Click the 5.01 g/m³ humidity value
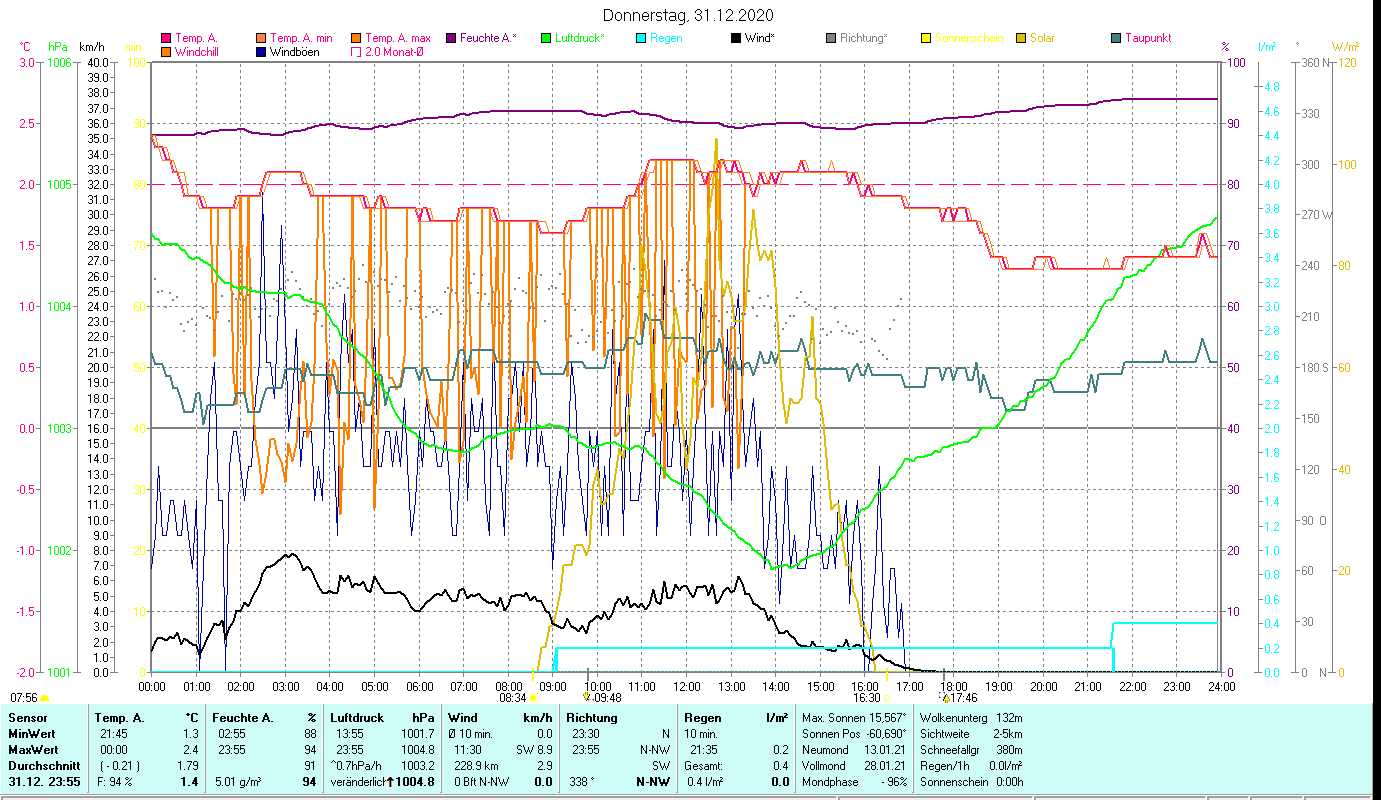Image resolution: width=1381 pixels, height=800 pixels. tap(238, 782)
